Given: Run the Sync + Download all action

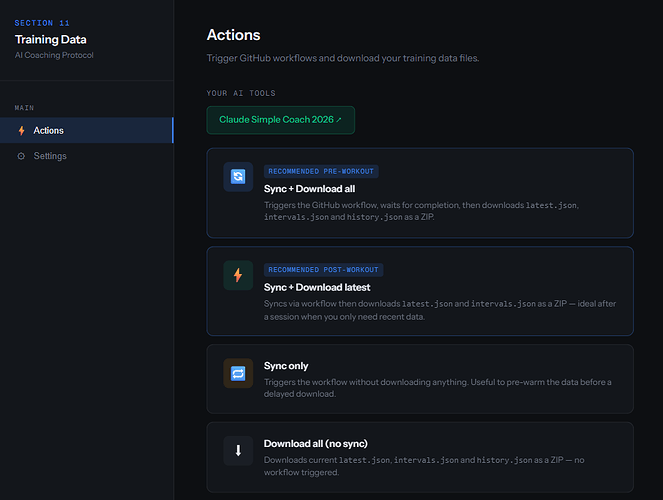Looking at the screenshot, I should (420, 193).
